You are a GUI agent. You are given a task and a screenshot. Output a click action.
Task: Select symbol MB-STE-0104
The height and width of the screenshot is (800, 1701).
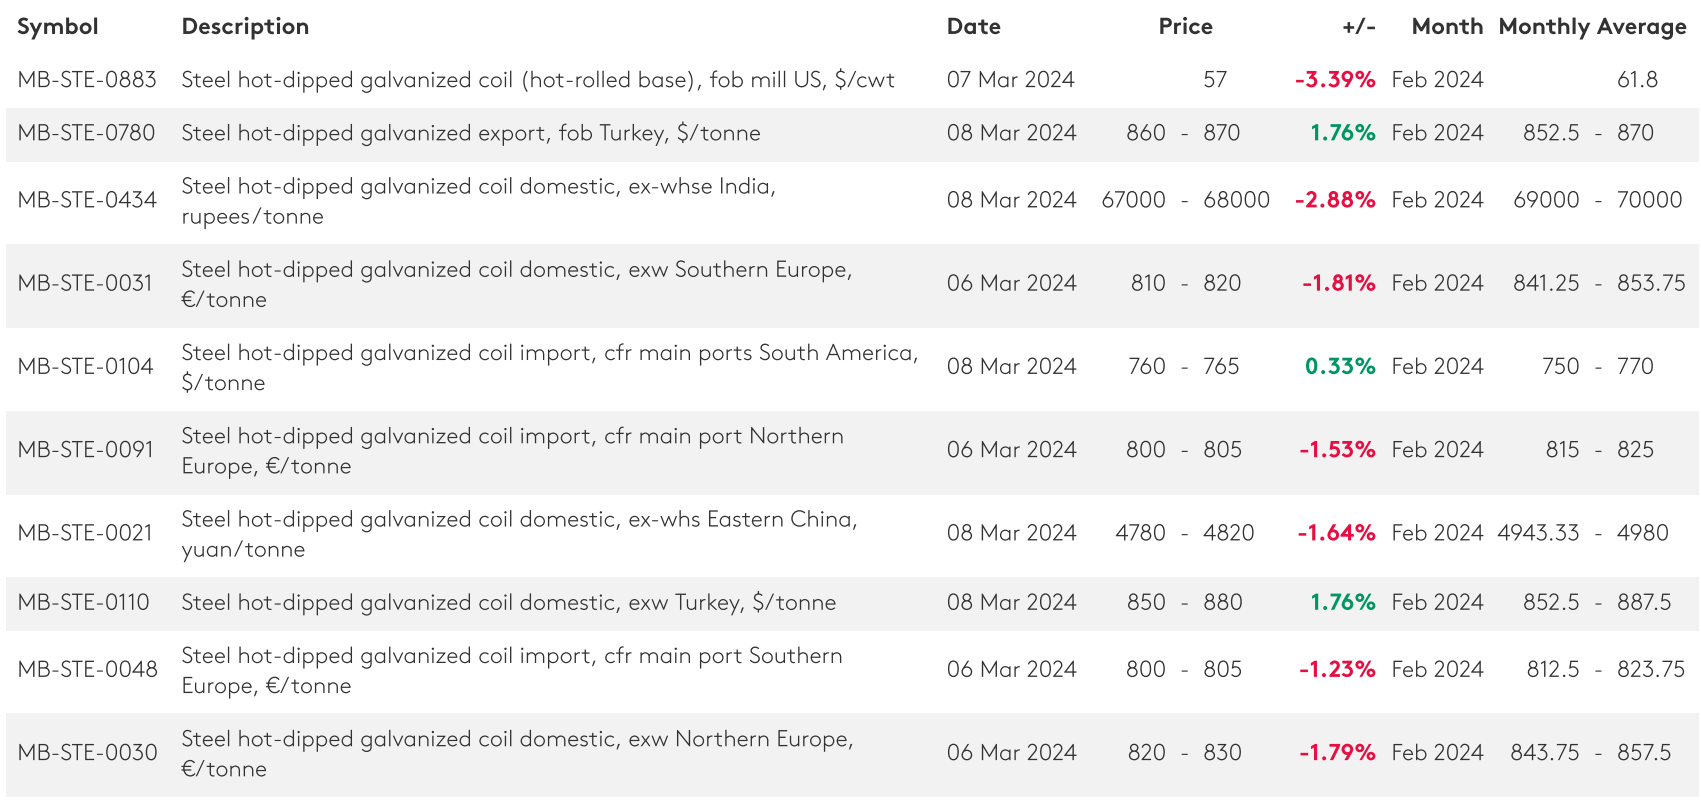(85, 366)
